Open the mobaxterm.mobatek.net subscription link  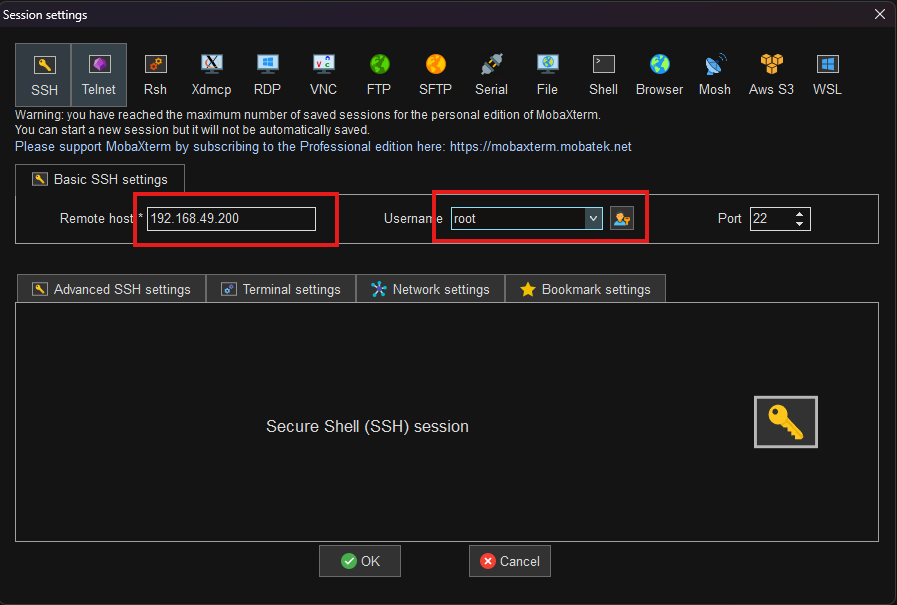(540, 146)
